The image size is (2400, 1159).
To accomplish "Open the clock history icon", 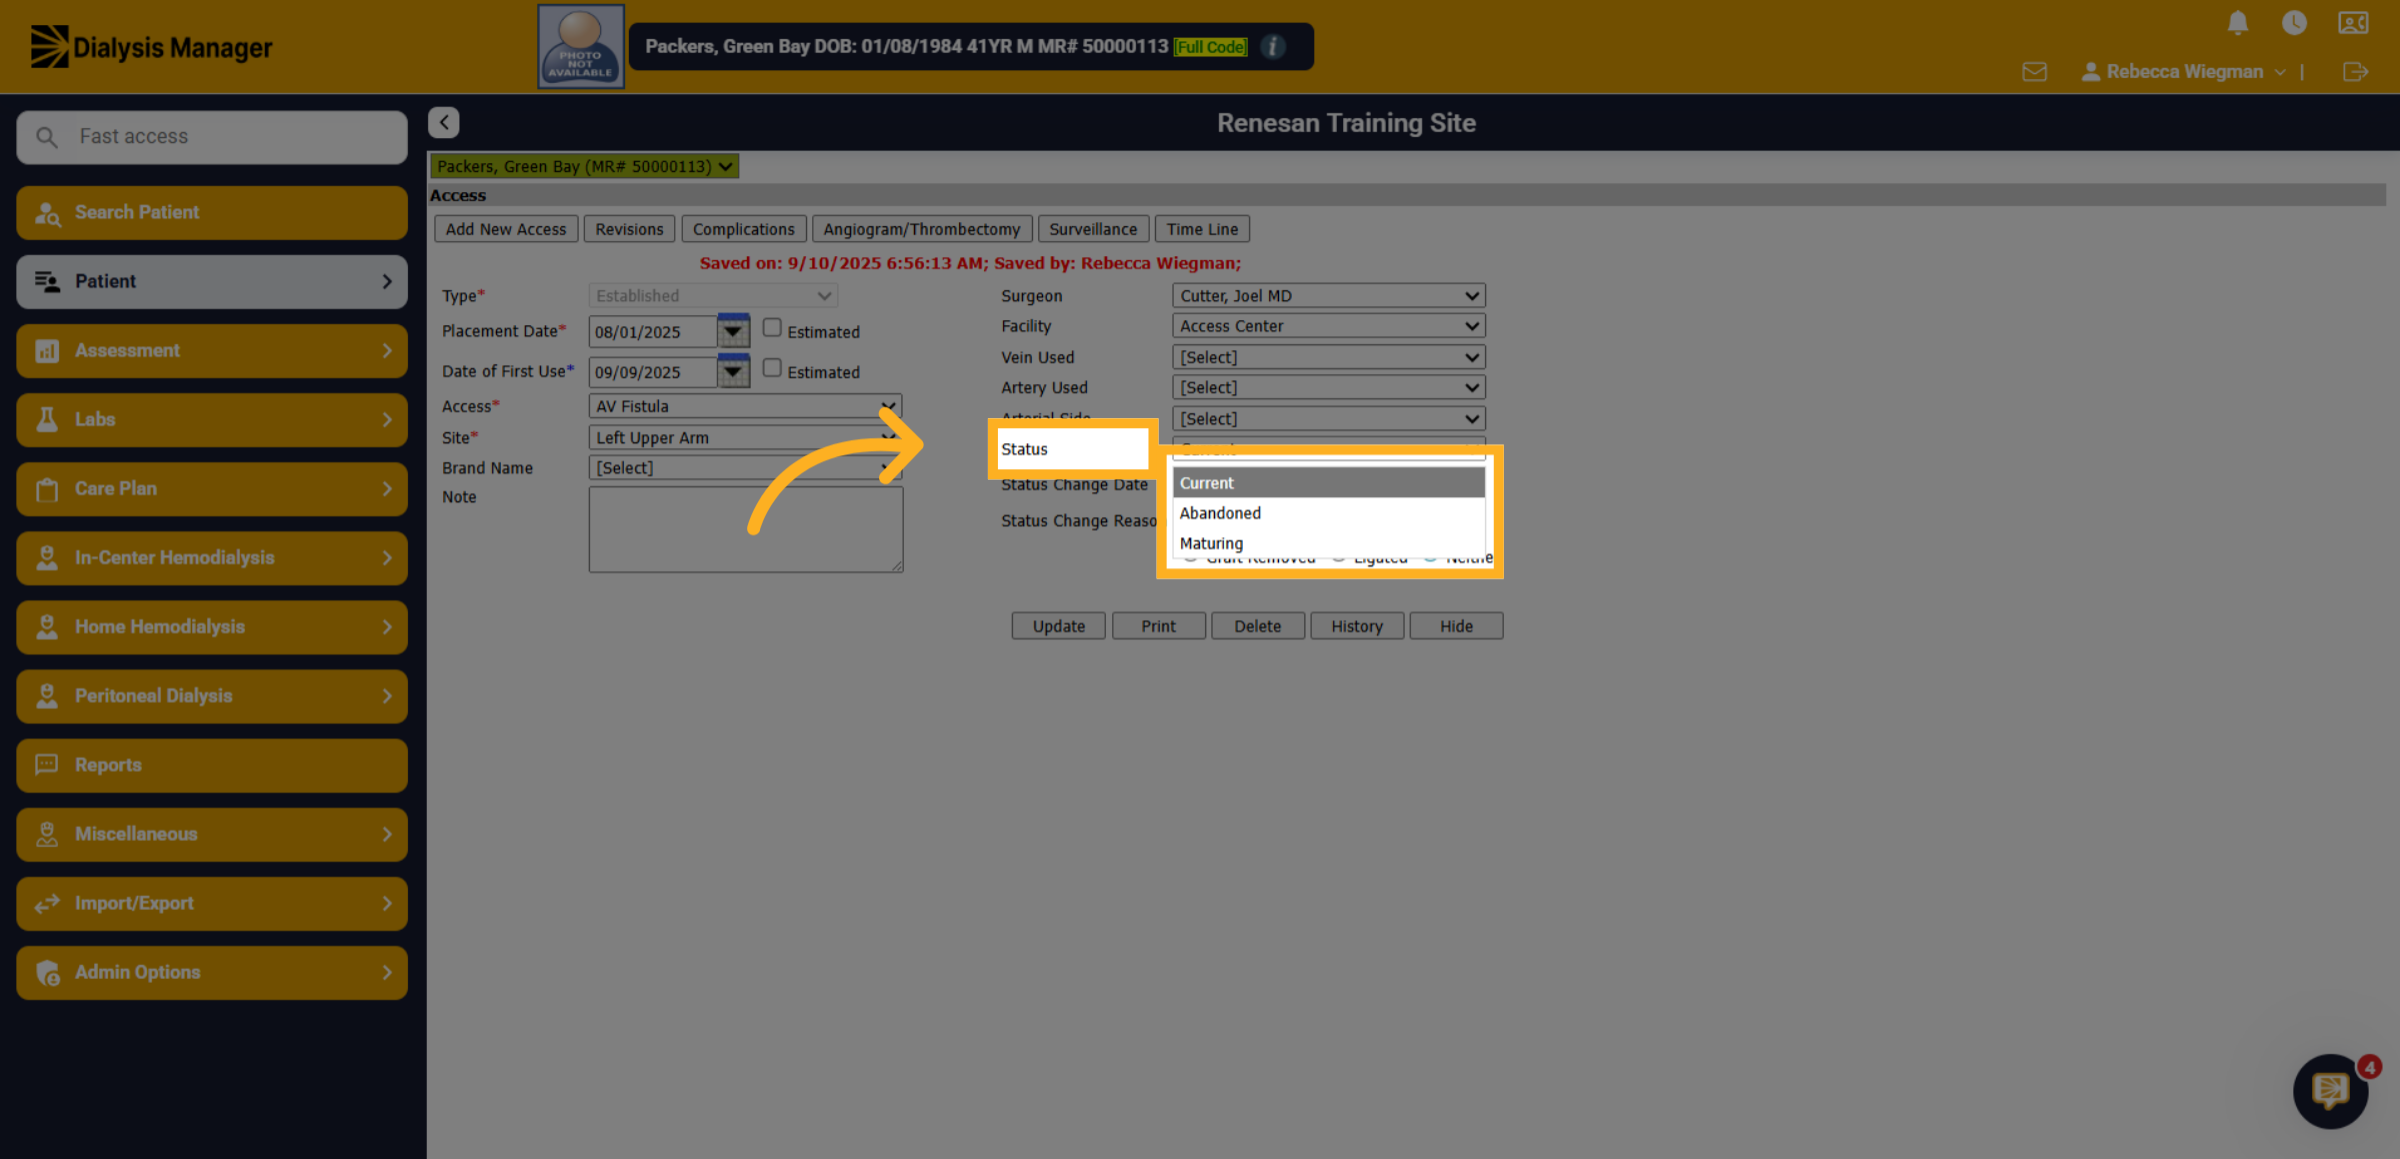I will pos(2294,22).
